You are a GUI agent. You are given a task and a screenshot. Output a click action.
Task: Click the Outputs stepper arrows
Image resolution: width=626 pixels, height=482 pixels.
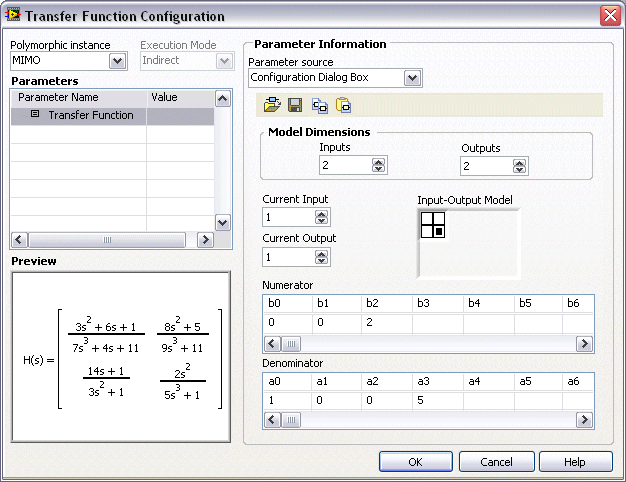click(519, 166)
